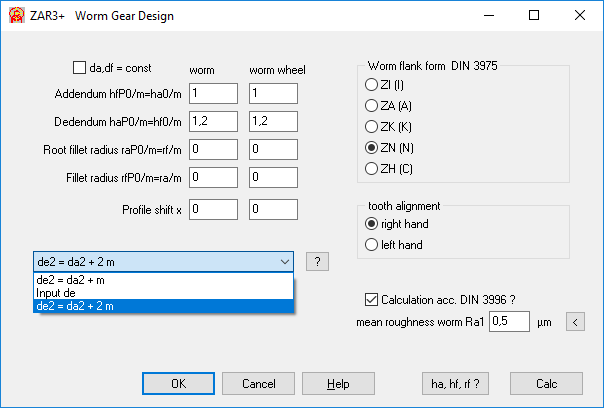604x408 pixels.
Task: Choose ZA (A) flank form option
Action: pos(372,105)
